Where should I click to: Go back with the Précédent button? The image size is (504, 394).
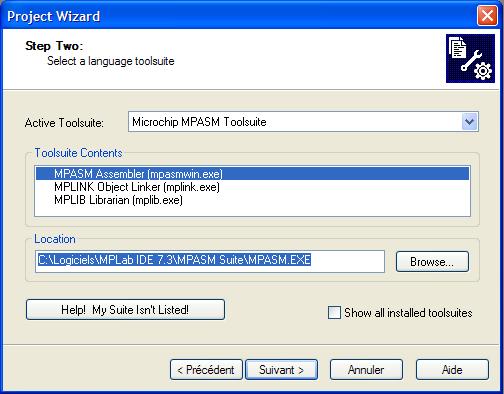click(x=206, y=370)
